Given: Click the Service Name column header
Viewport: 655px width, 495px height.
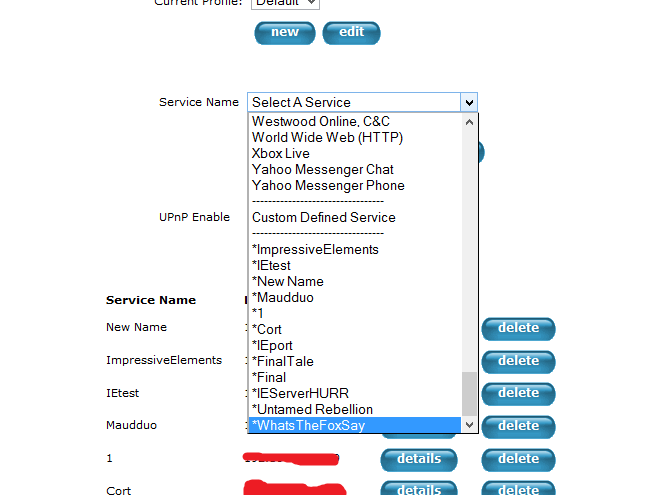Looking at the screenshot, I should [x=151, y=300].
